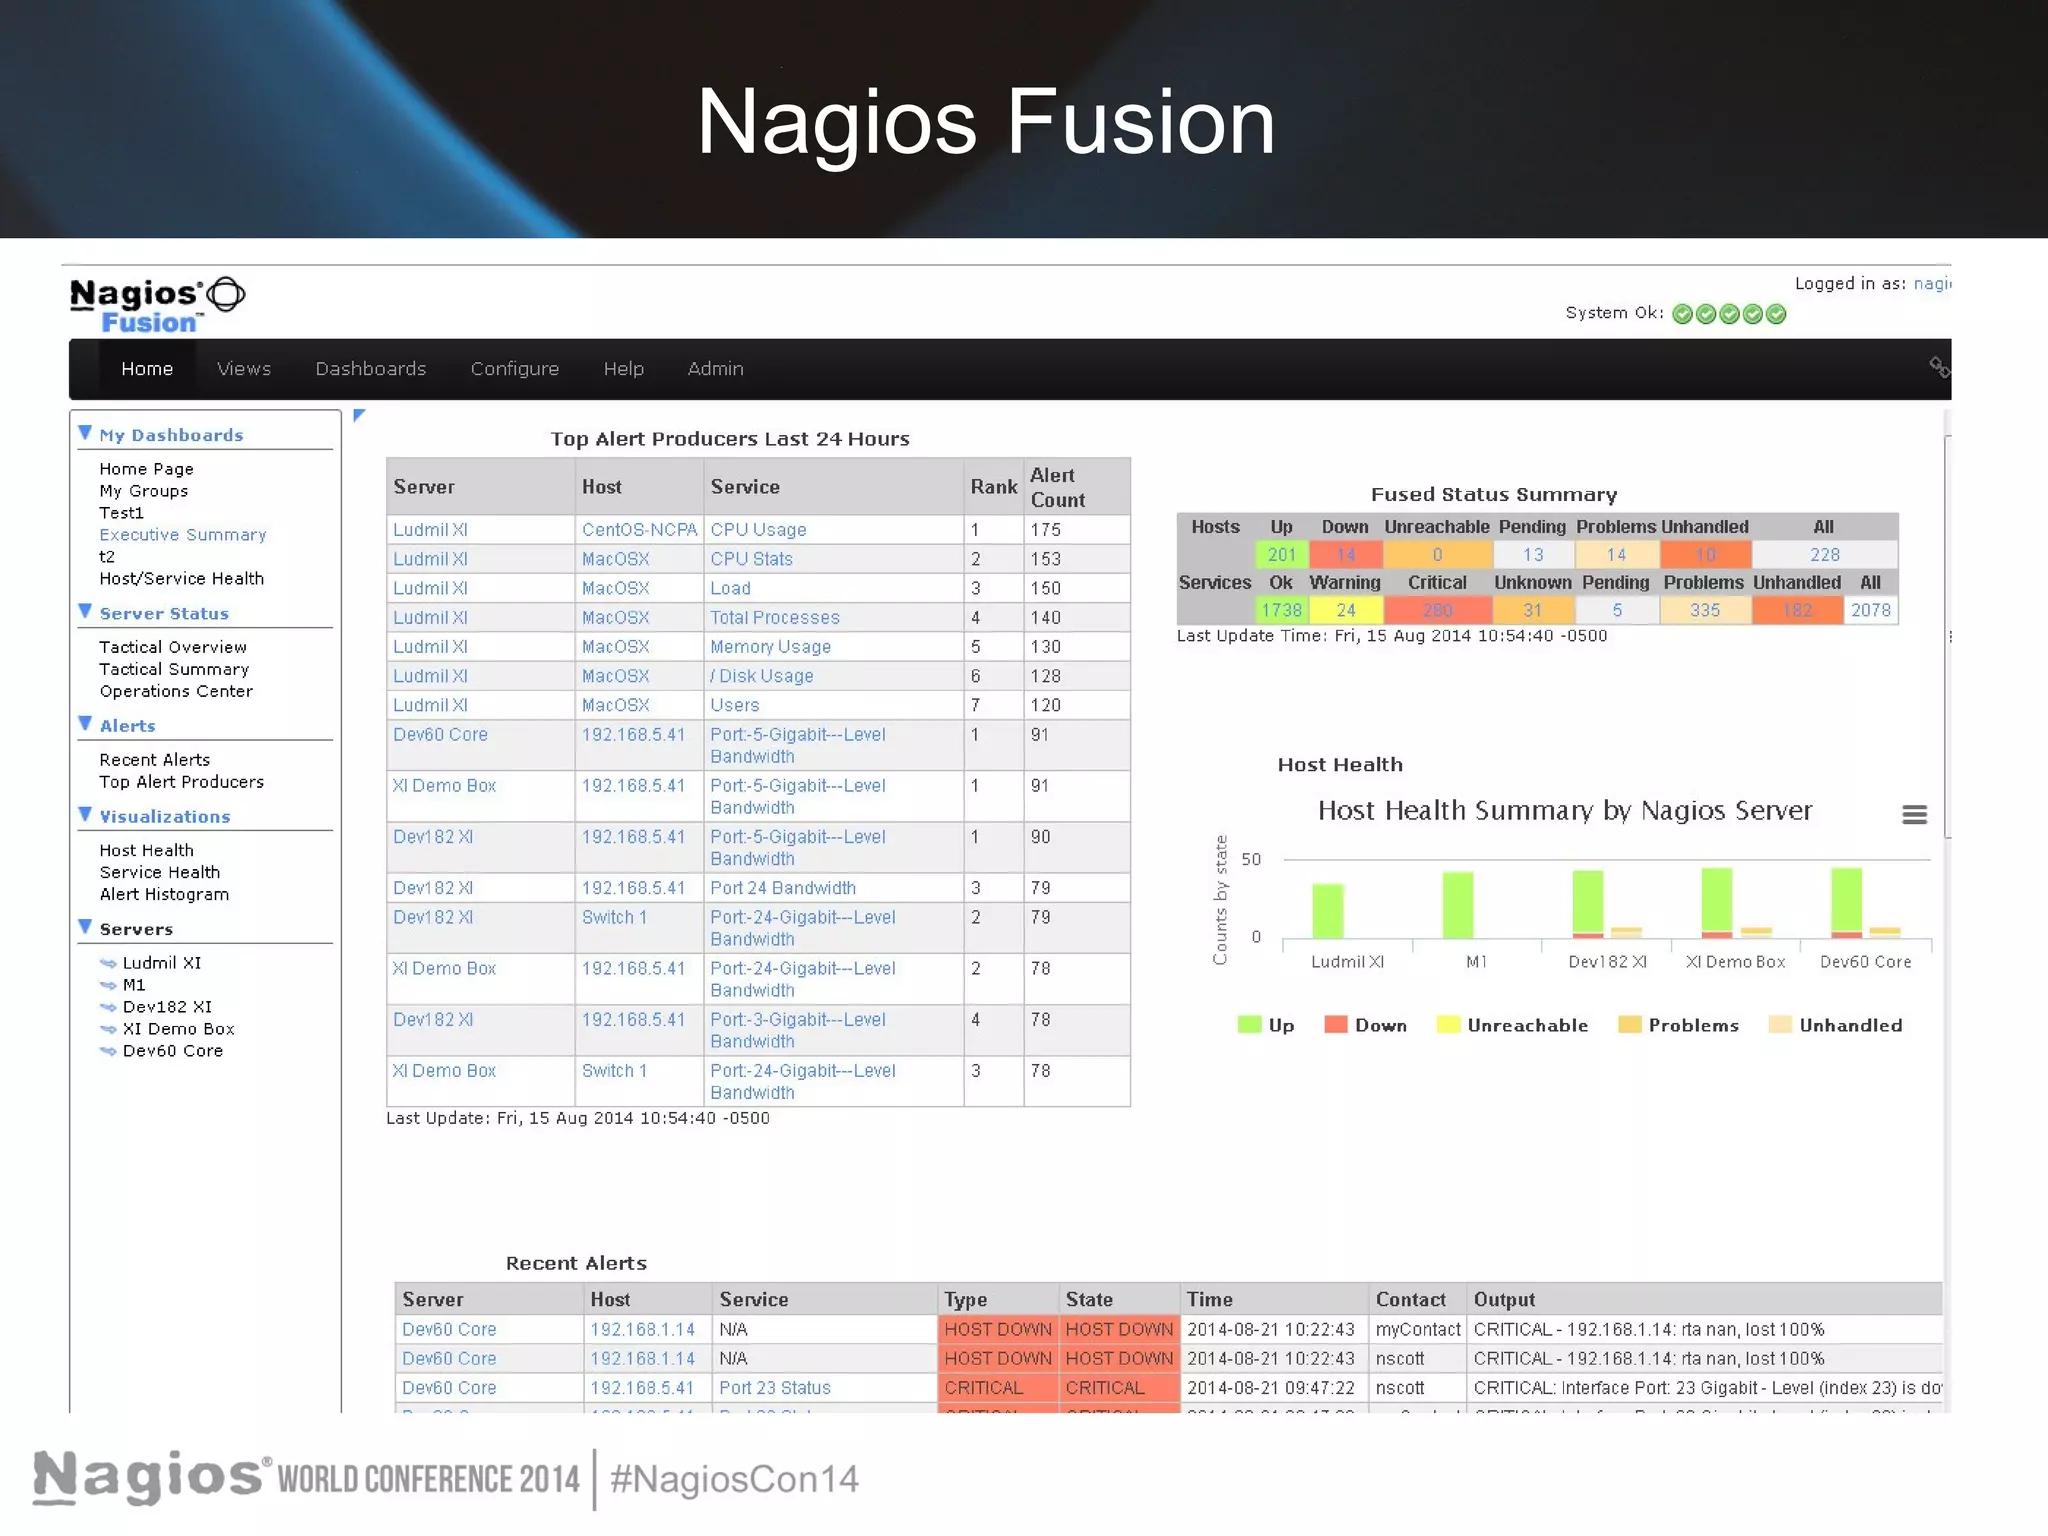Open the Home menu tab

pyautogui.click(x=147, y=369)
